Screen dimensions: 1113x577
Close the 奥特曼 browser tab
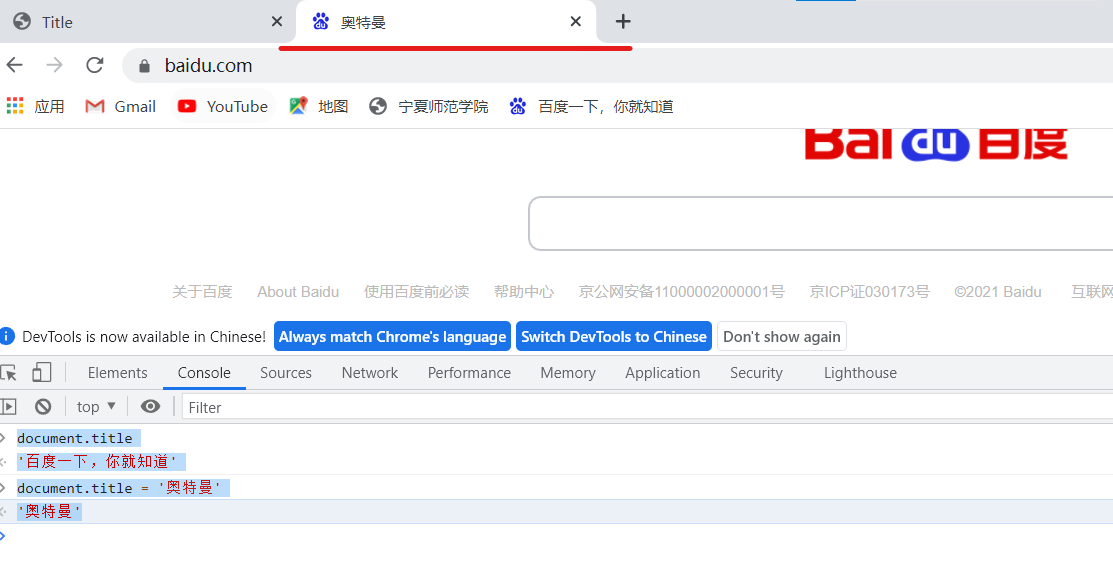click(x=576, y=22)
